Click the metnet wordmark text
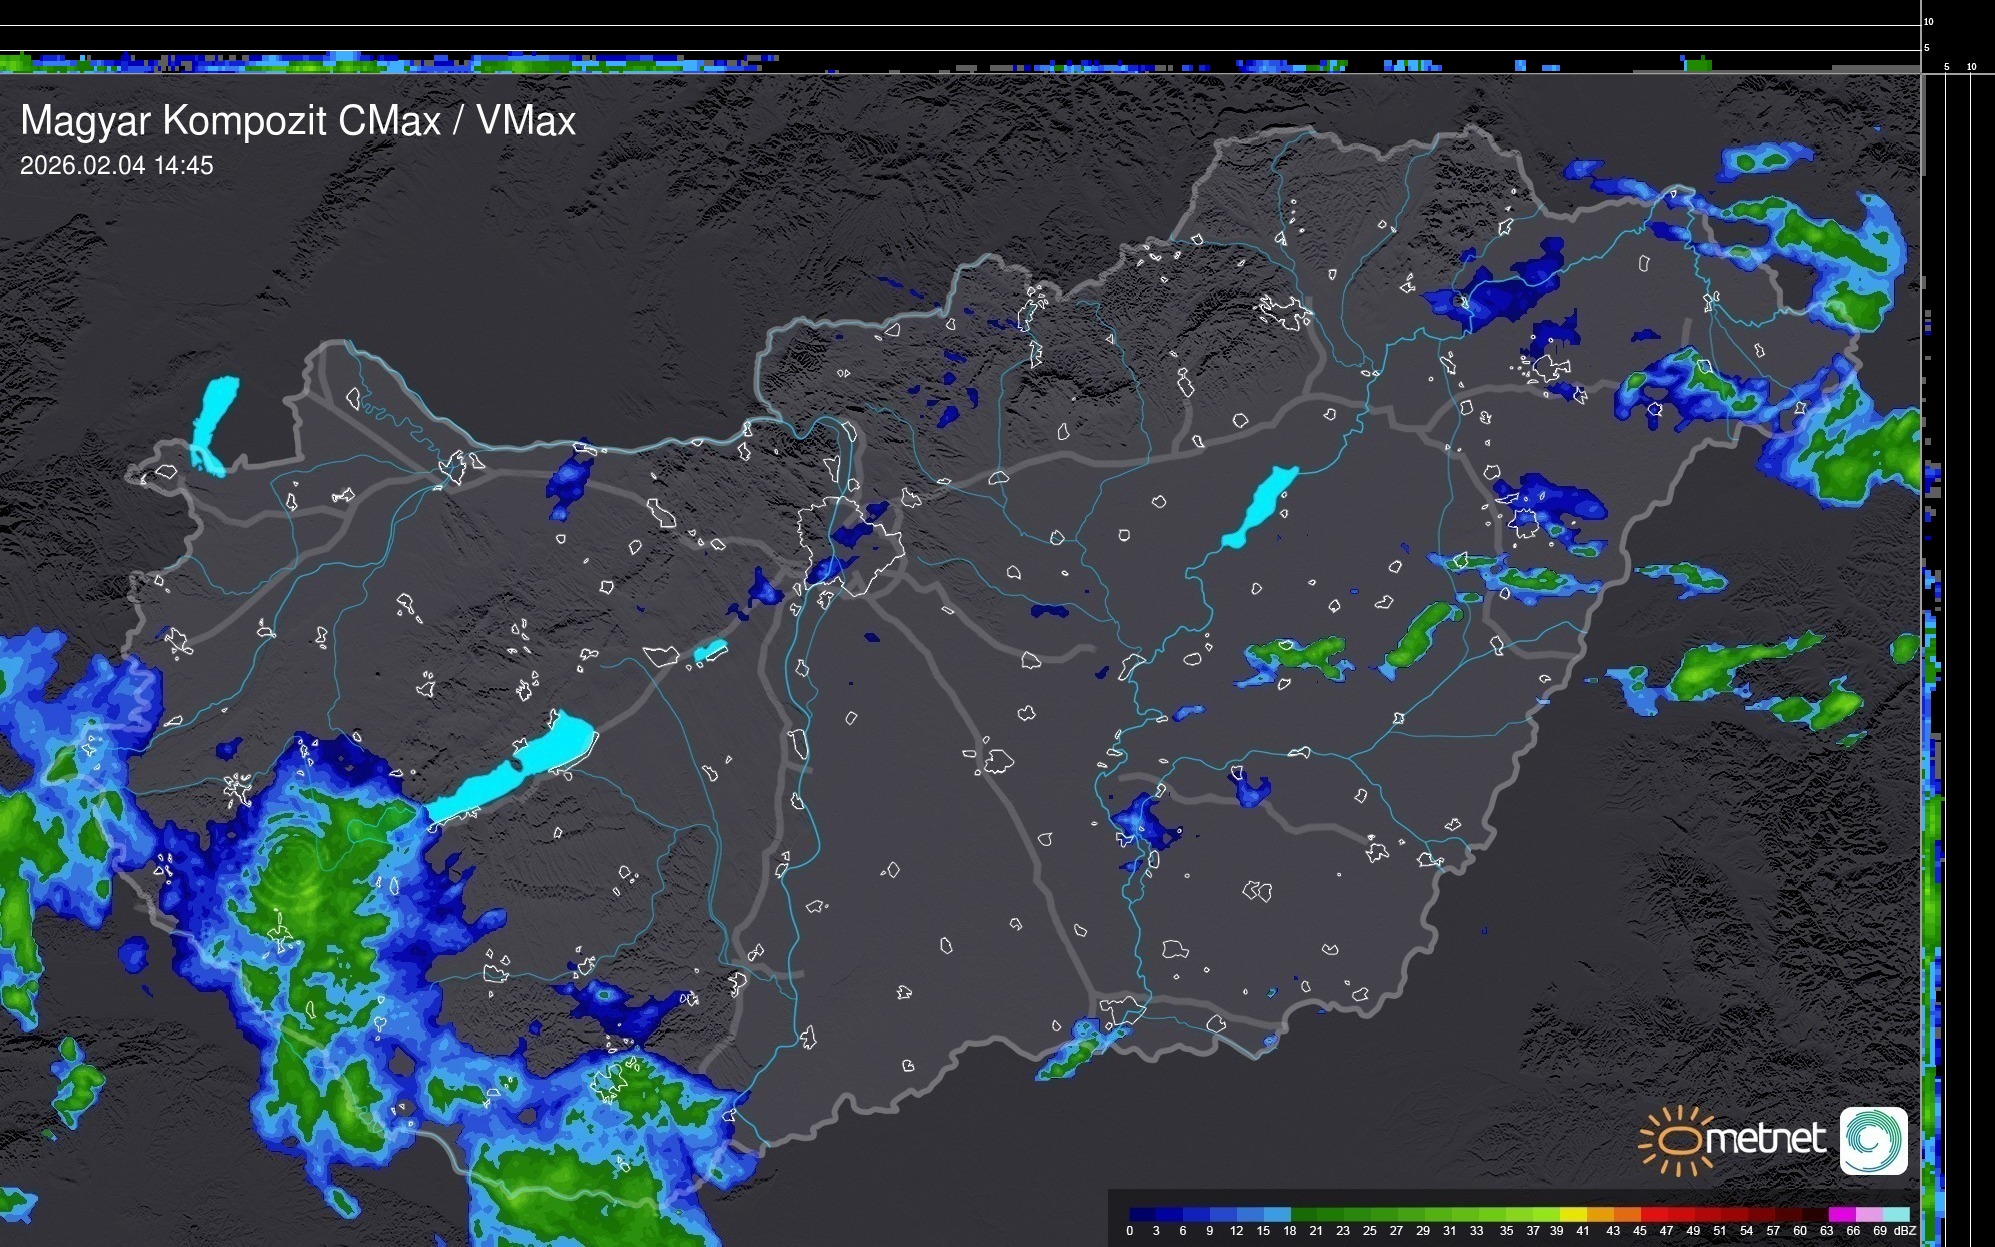 [1765, 1139]
